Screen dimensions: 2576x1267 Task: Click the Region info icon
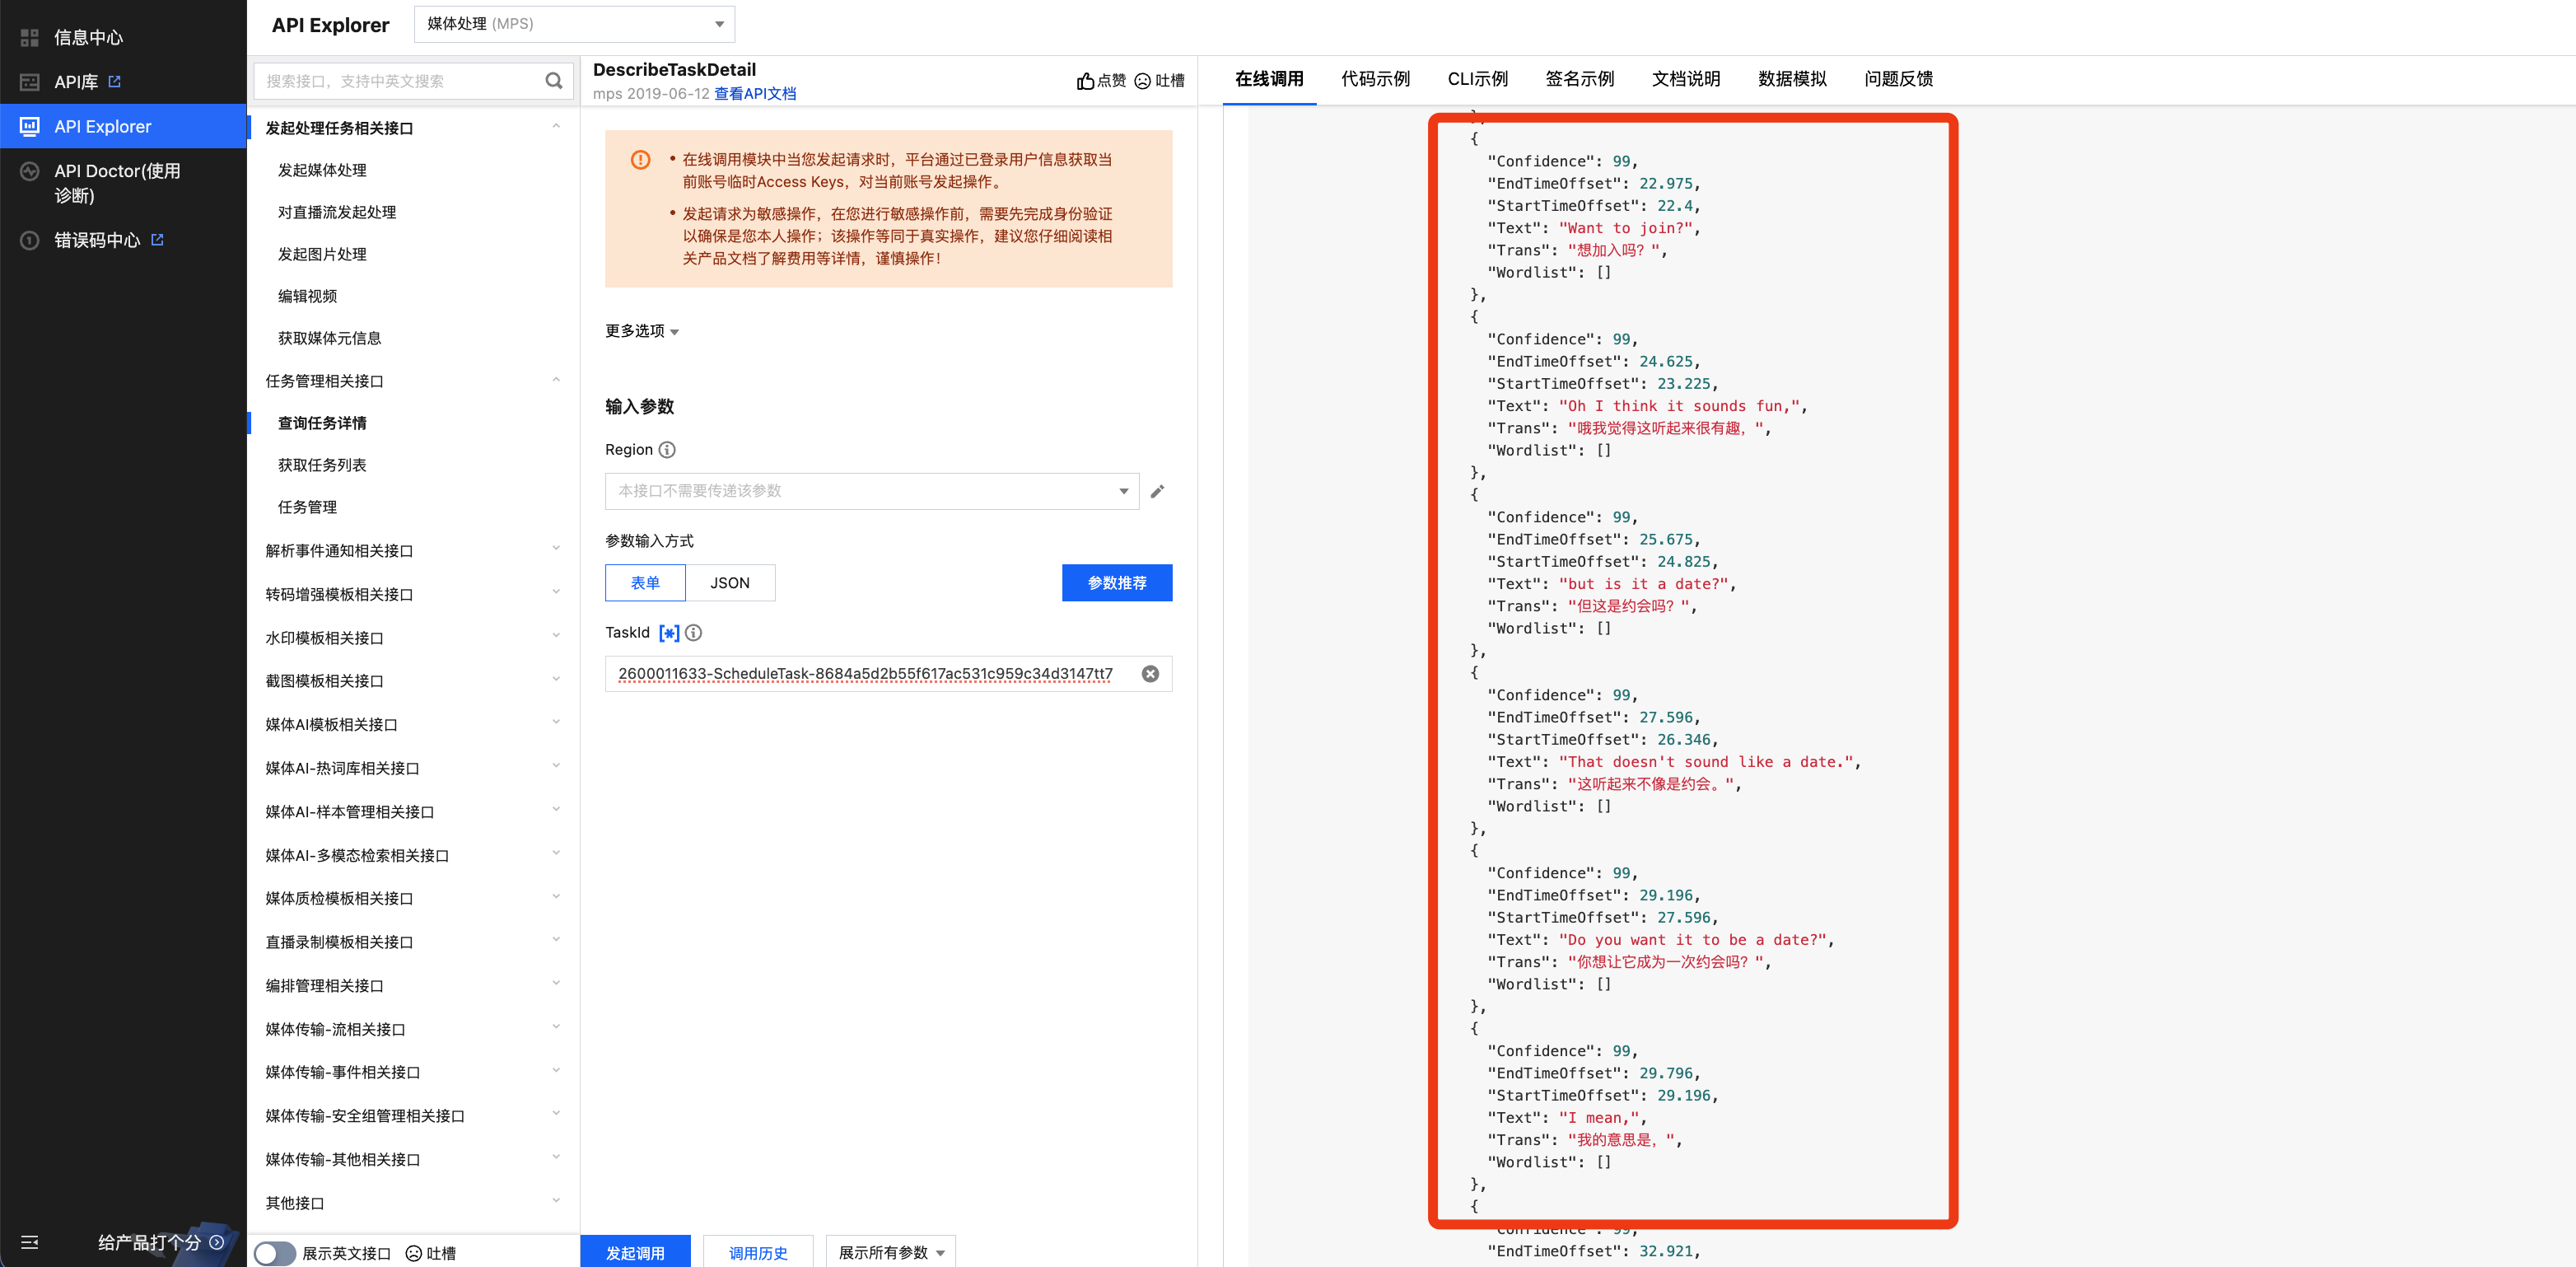pyautogui.click(x=667, y=450)
